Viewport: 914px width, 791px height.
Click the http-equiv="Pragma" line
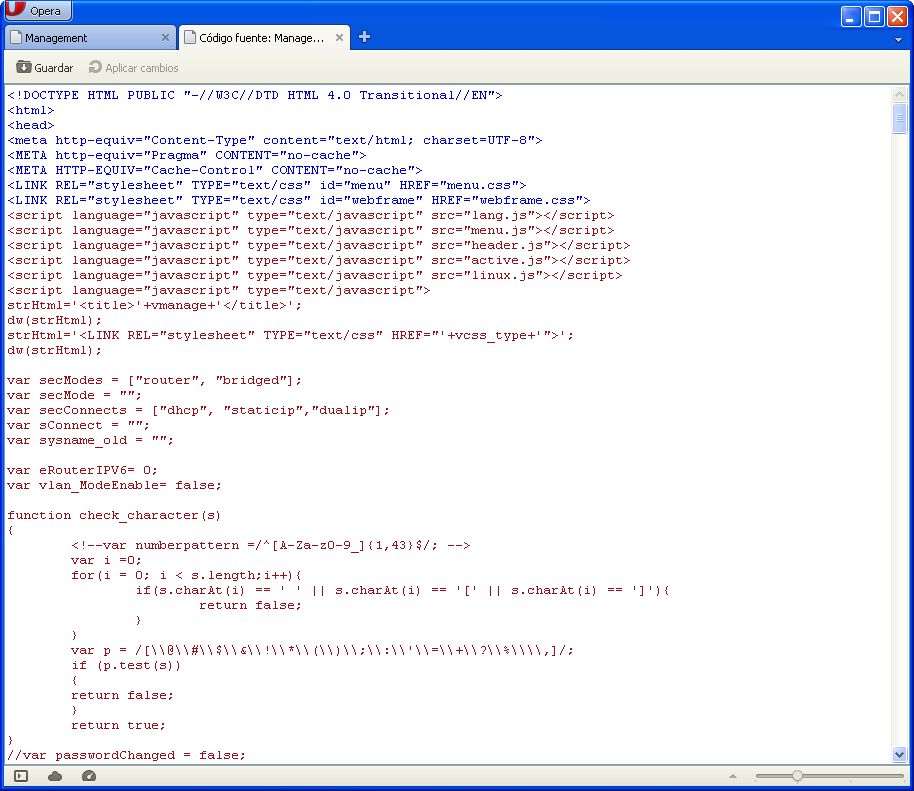point(187,156)
